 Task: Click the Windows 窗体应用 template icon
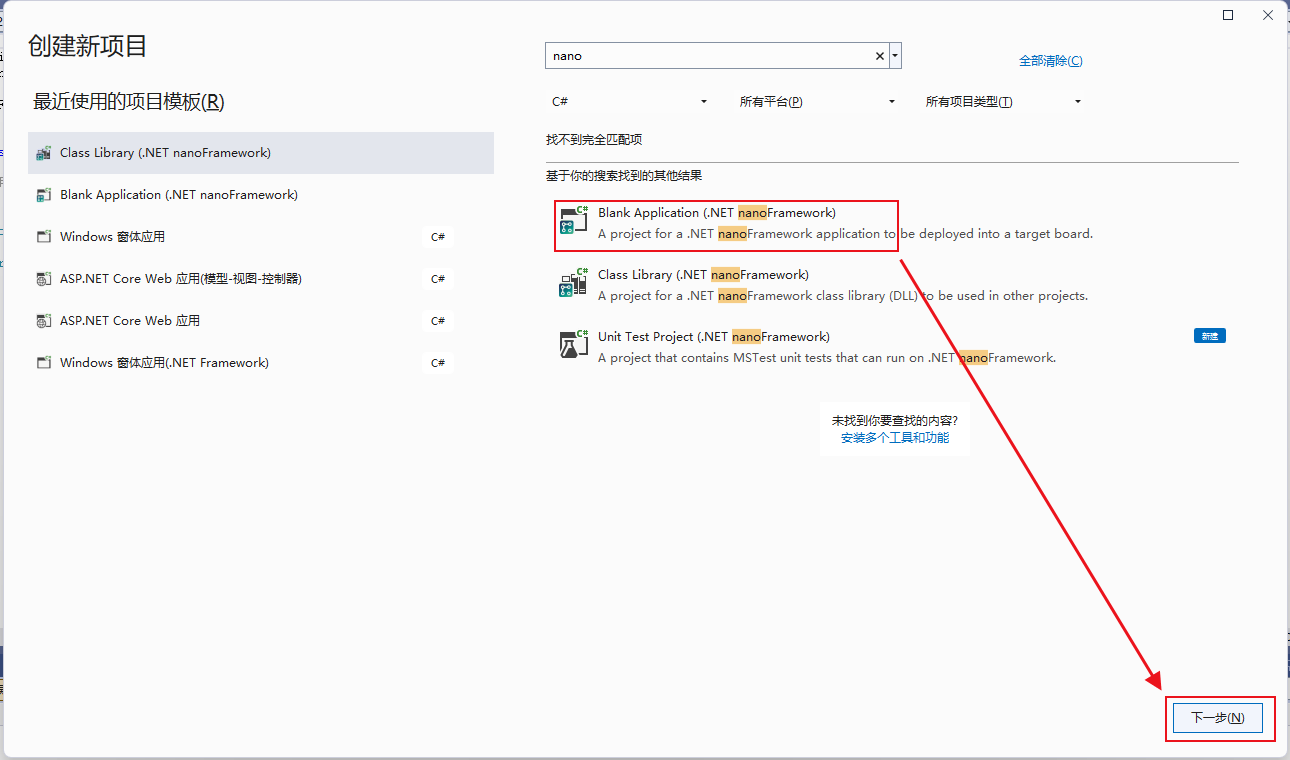point(43,237)
